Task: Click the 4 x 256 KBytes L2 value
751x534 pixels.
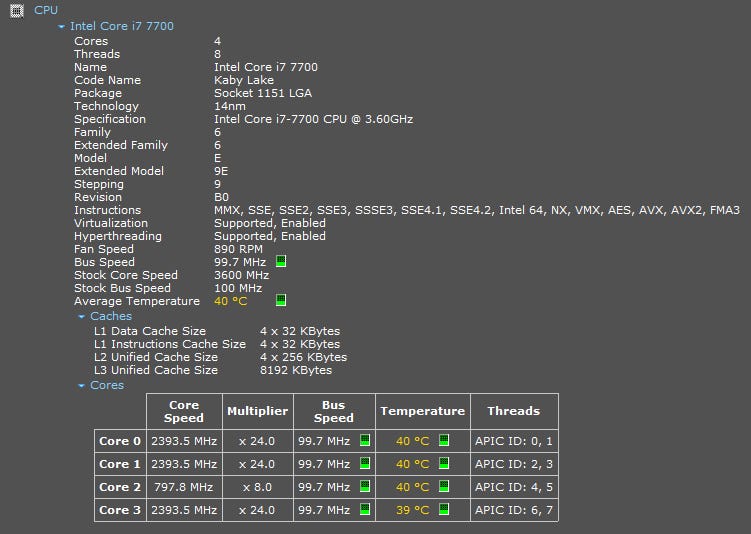Action: 303,357
